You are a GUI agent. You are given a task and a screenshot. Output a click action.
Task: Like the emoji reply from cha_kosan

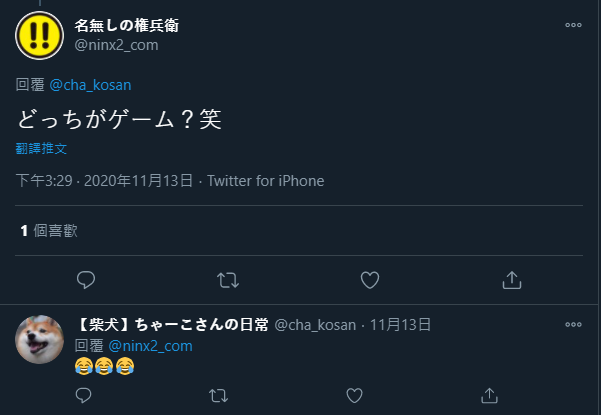355,395
